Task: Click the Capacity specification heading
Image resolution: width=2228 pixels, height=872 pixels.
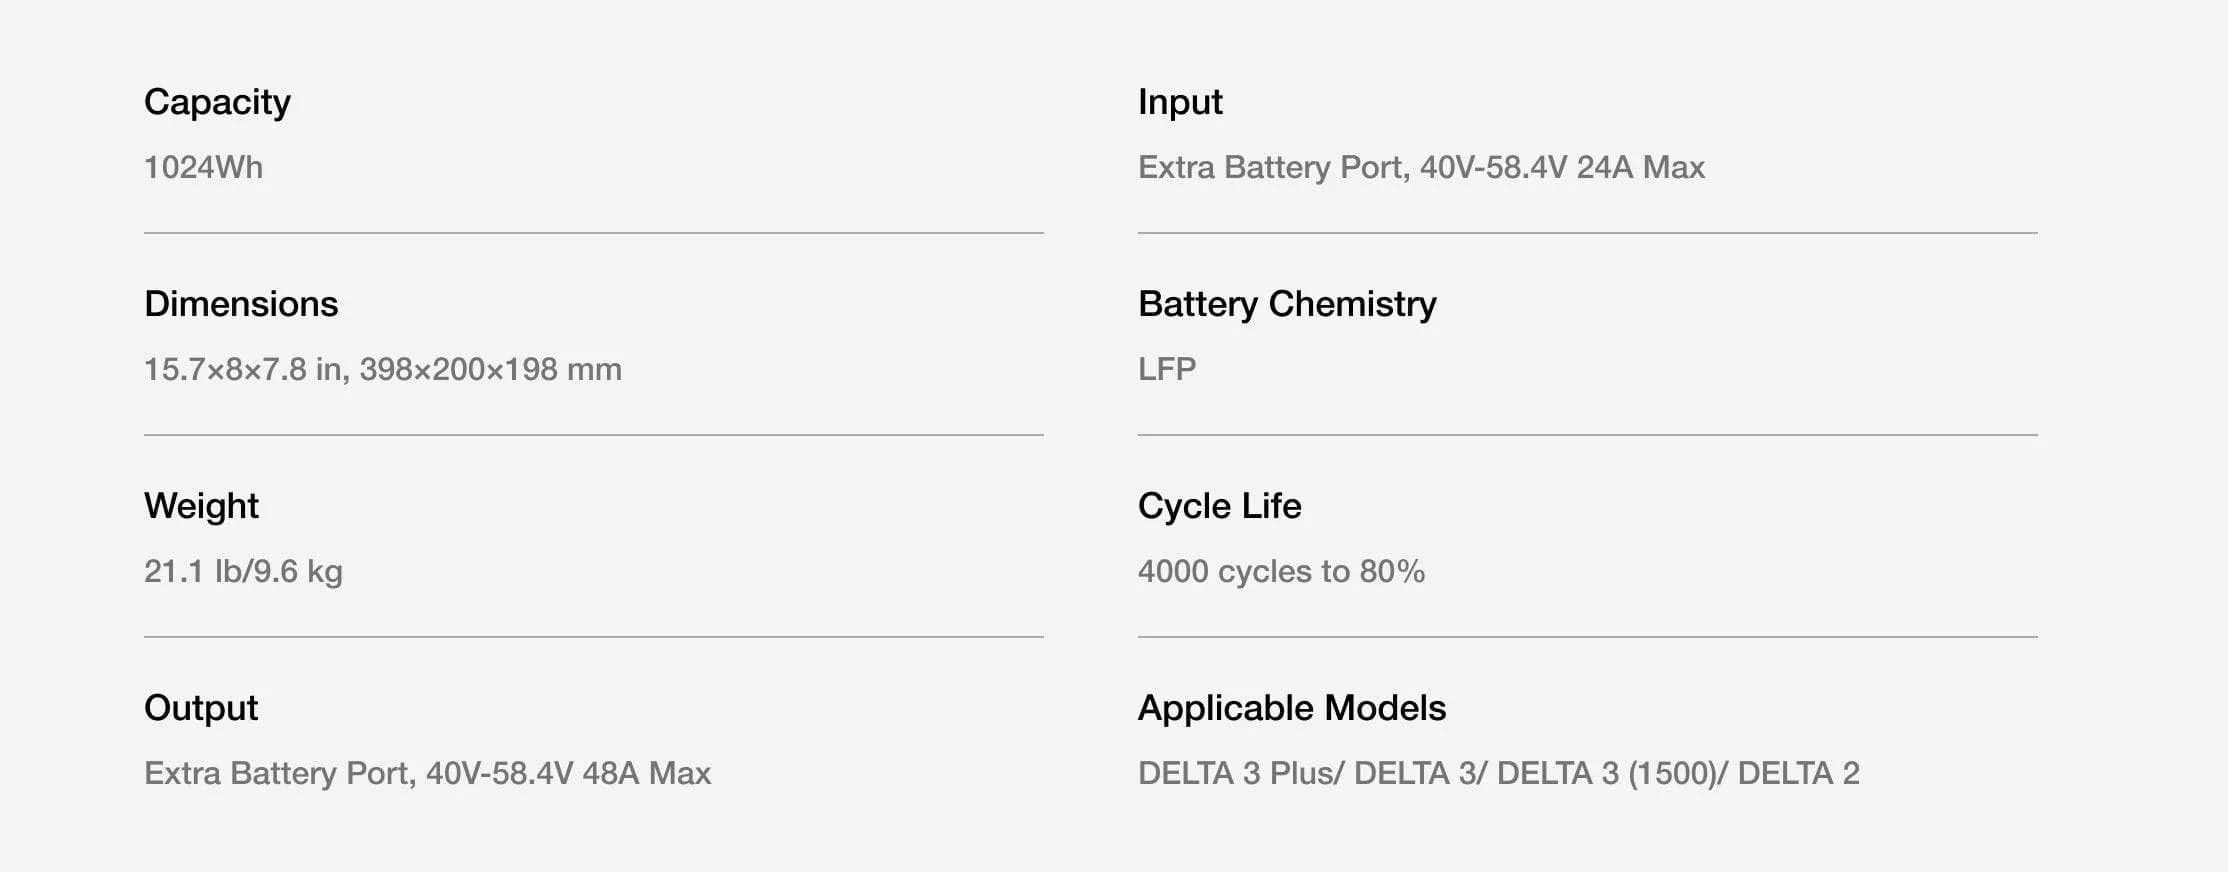Action: pos(217,102)
